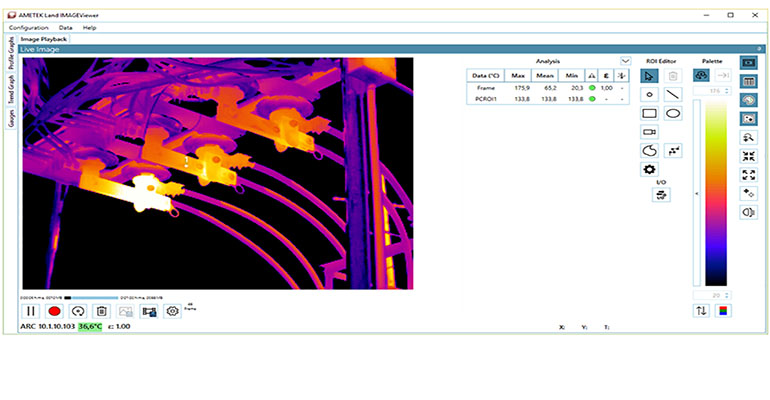770x400 pixels.
Task: Click the circular arrow snapshot icon
Action: click(78, 311)
